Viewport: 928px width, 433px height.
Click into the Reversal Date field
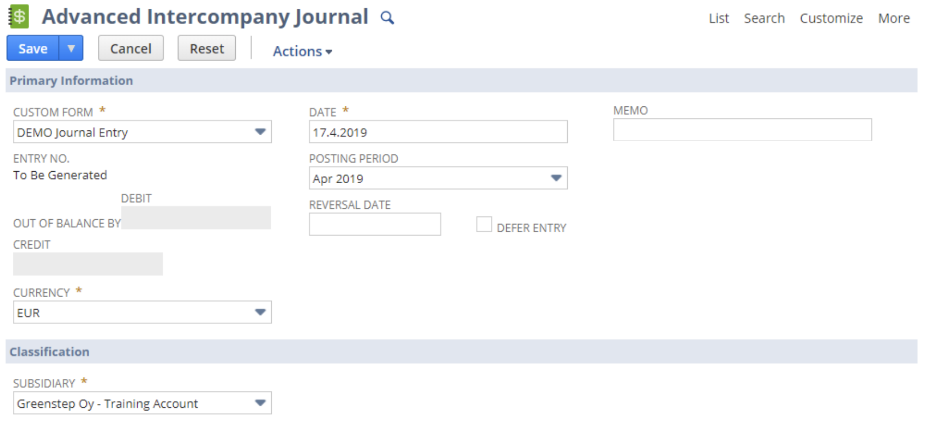(x=374, y=225)
